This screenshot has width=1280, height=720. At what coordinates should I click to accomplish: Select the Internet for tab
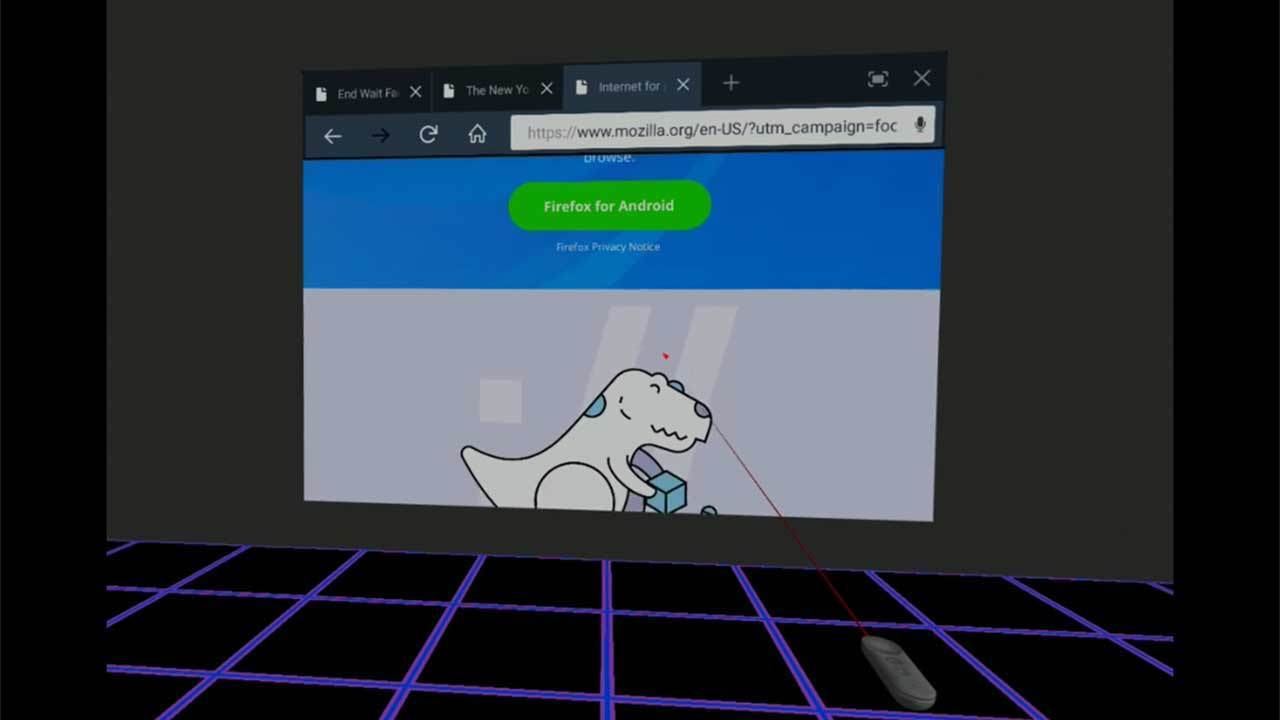point(633,86)
